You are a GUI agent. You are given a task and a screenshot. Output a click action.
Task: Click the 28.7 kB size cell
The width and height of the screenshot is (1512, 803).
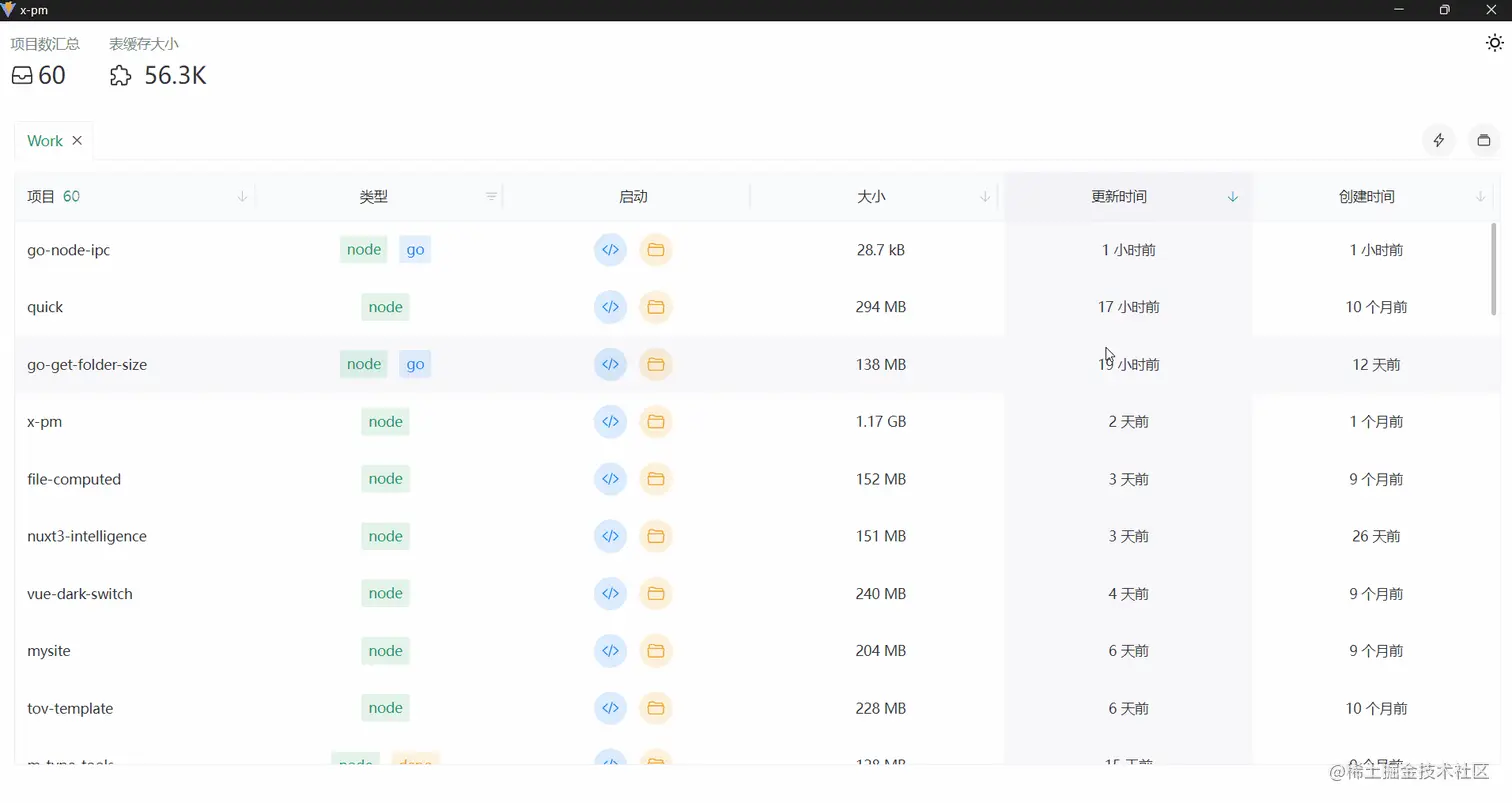click(x=881, y=250)
